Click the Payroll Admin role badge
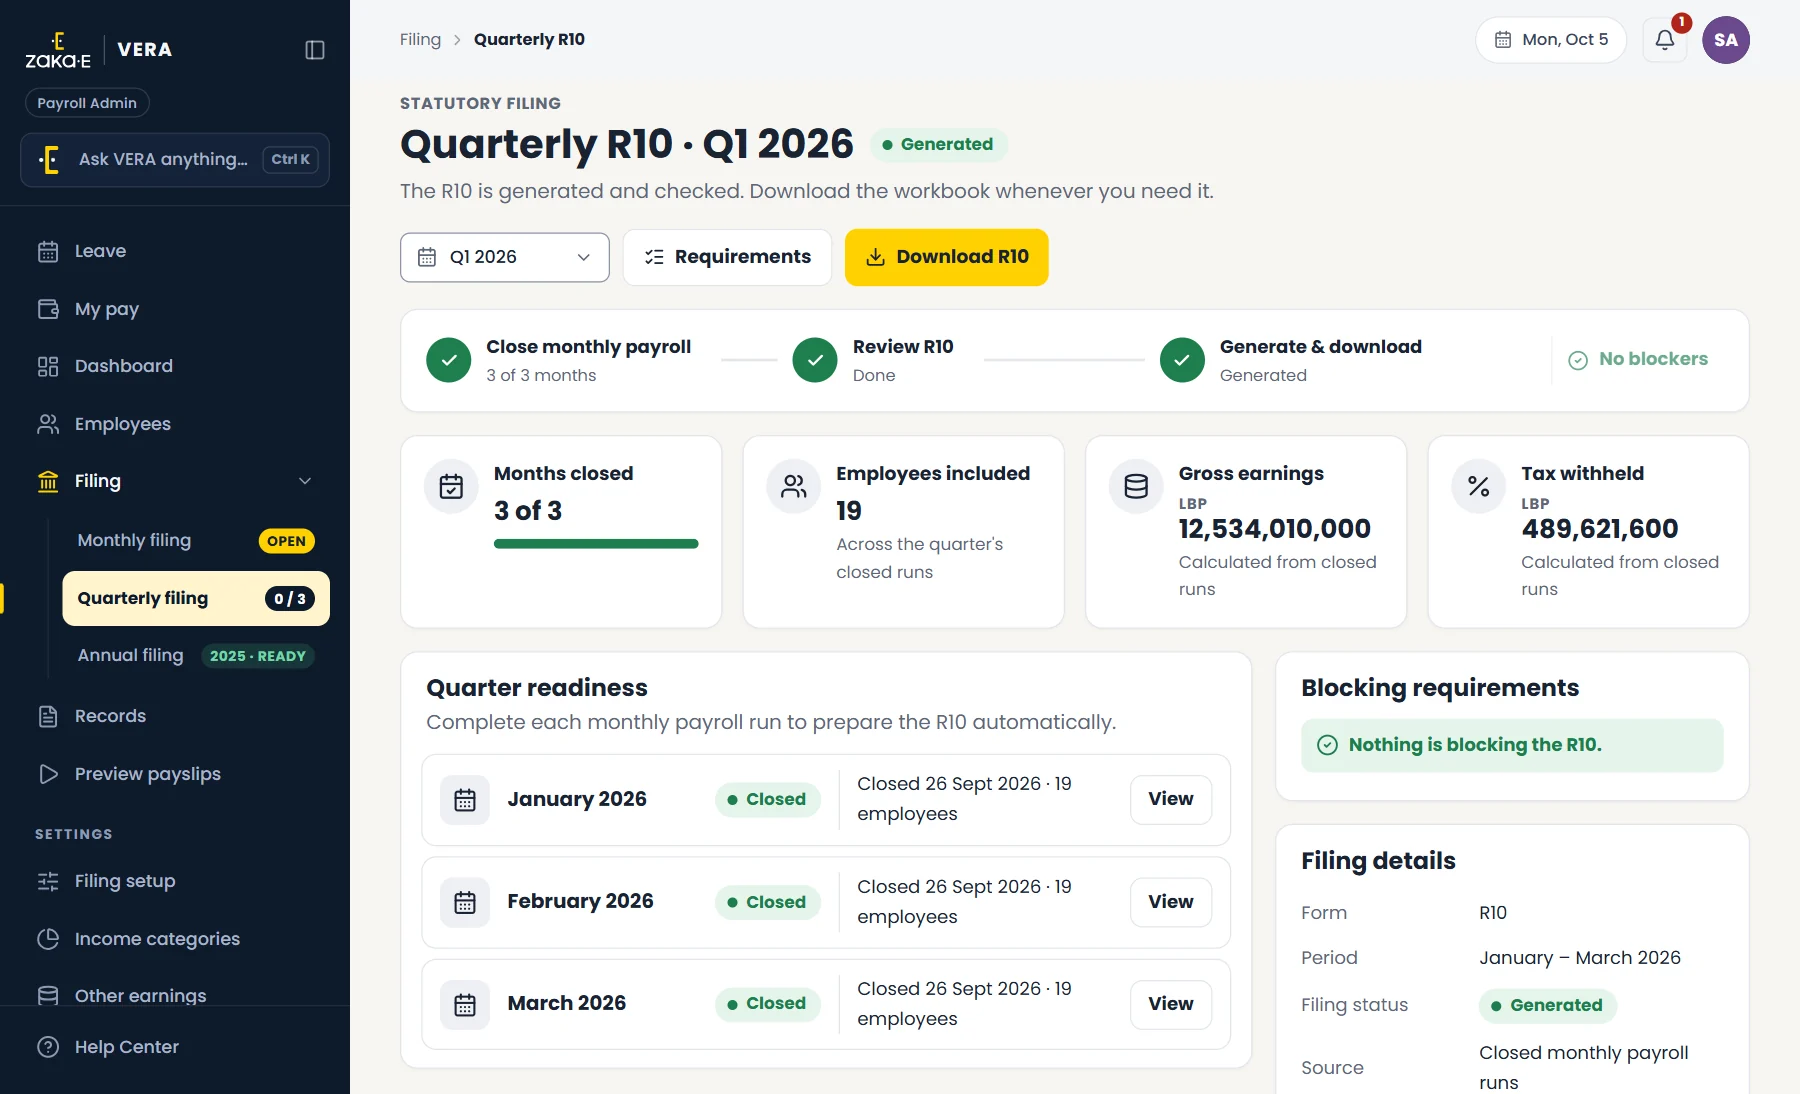Image resolution: width=1800 pixels, height=1094 pixels. (87, 103)
